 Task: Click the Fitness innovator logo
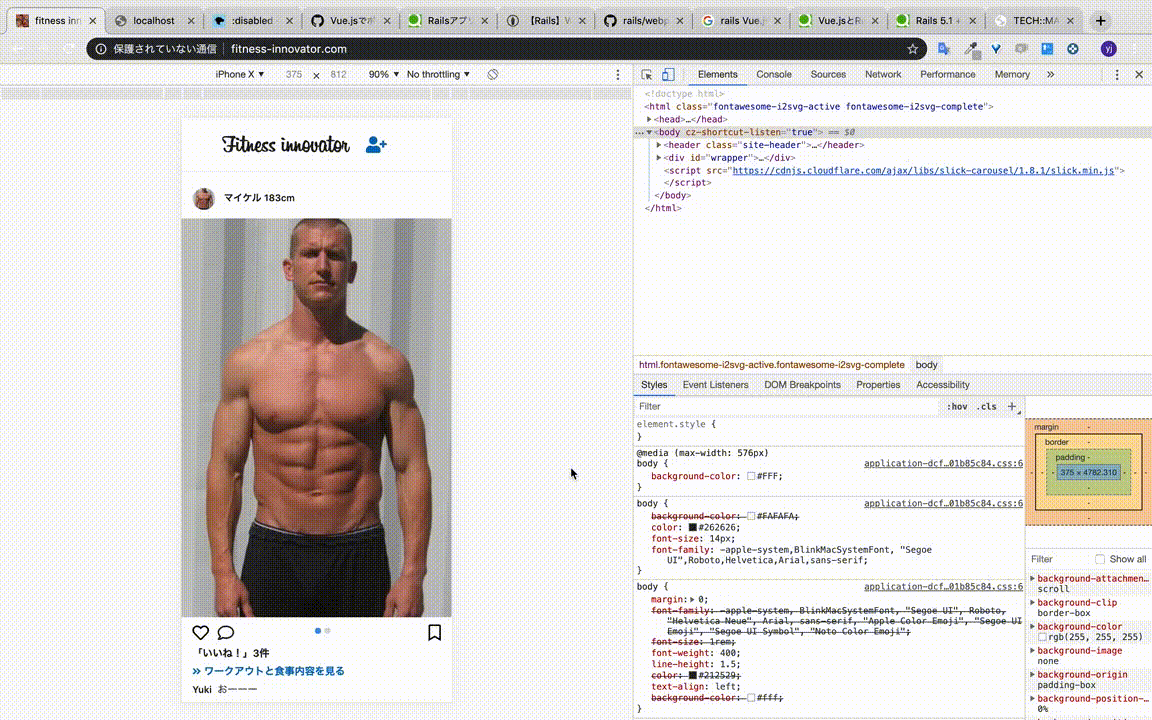(x=286, y=145)
